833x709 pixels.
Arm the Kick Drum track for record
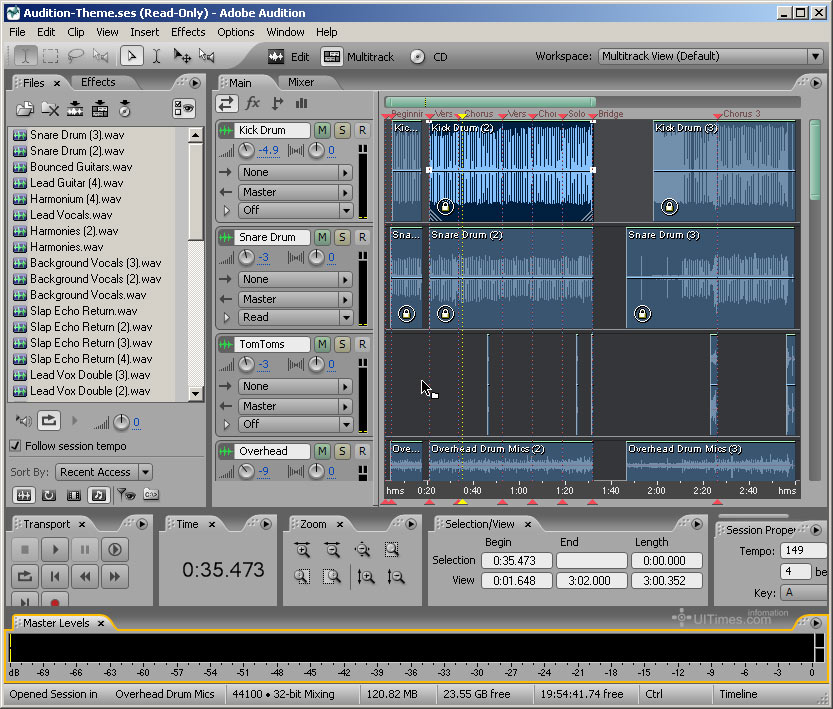click(362, 130)
